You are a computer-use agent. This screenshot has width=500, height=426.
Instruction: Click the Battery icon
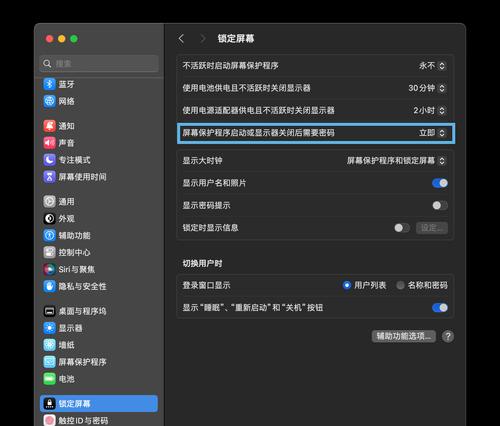point(49,379)
